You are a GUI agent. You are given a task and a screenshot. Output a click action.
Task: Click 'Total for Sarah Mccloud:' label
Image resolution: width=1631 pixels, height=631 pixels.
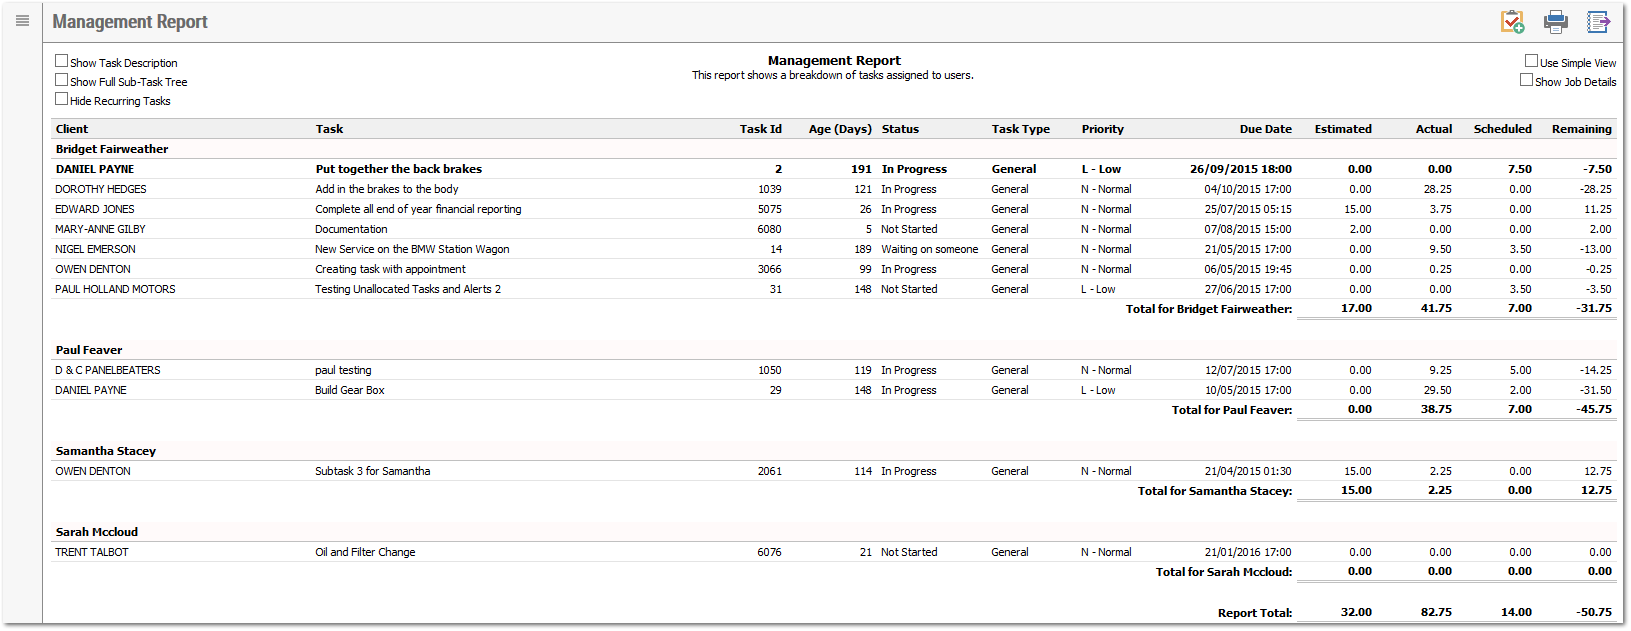tap(1224, 572)
